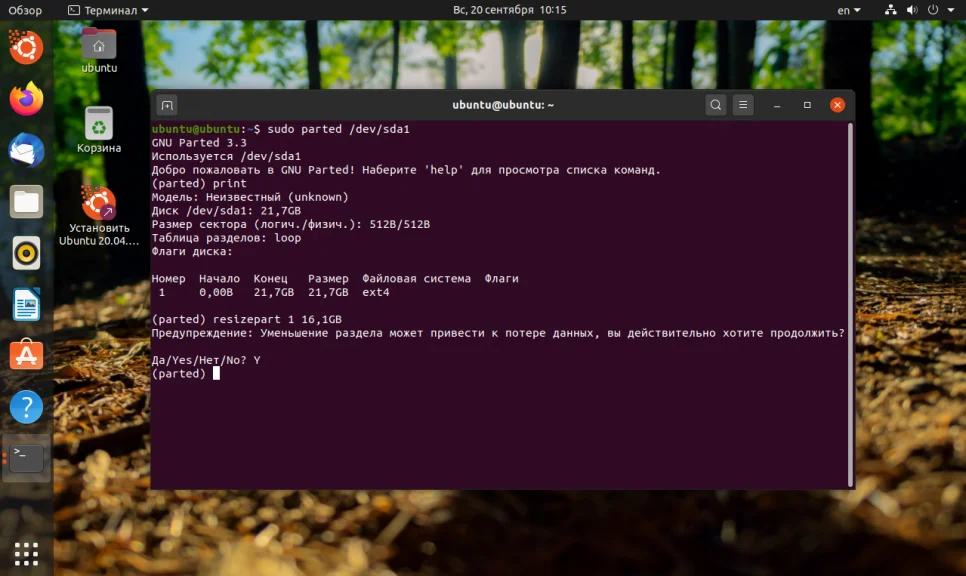Click the text sudo parted /dev/sda1

[338, 129]
